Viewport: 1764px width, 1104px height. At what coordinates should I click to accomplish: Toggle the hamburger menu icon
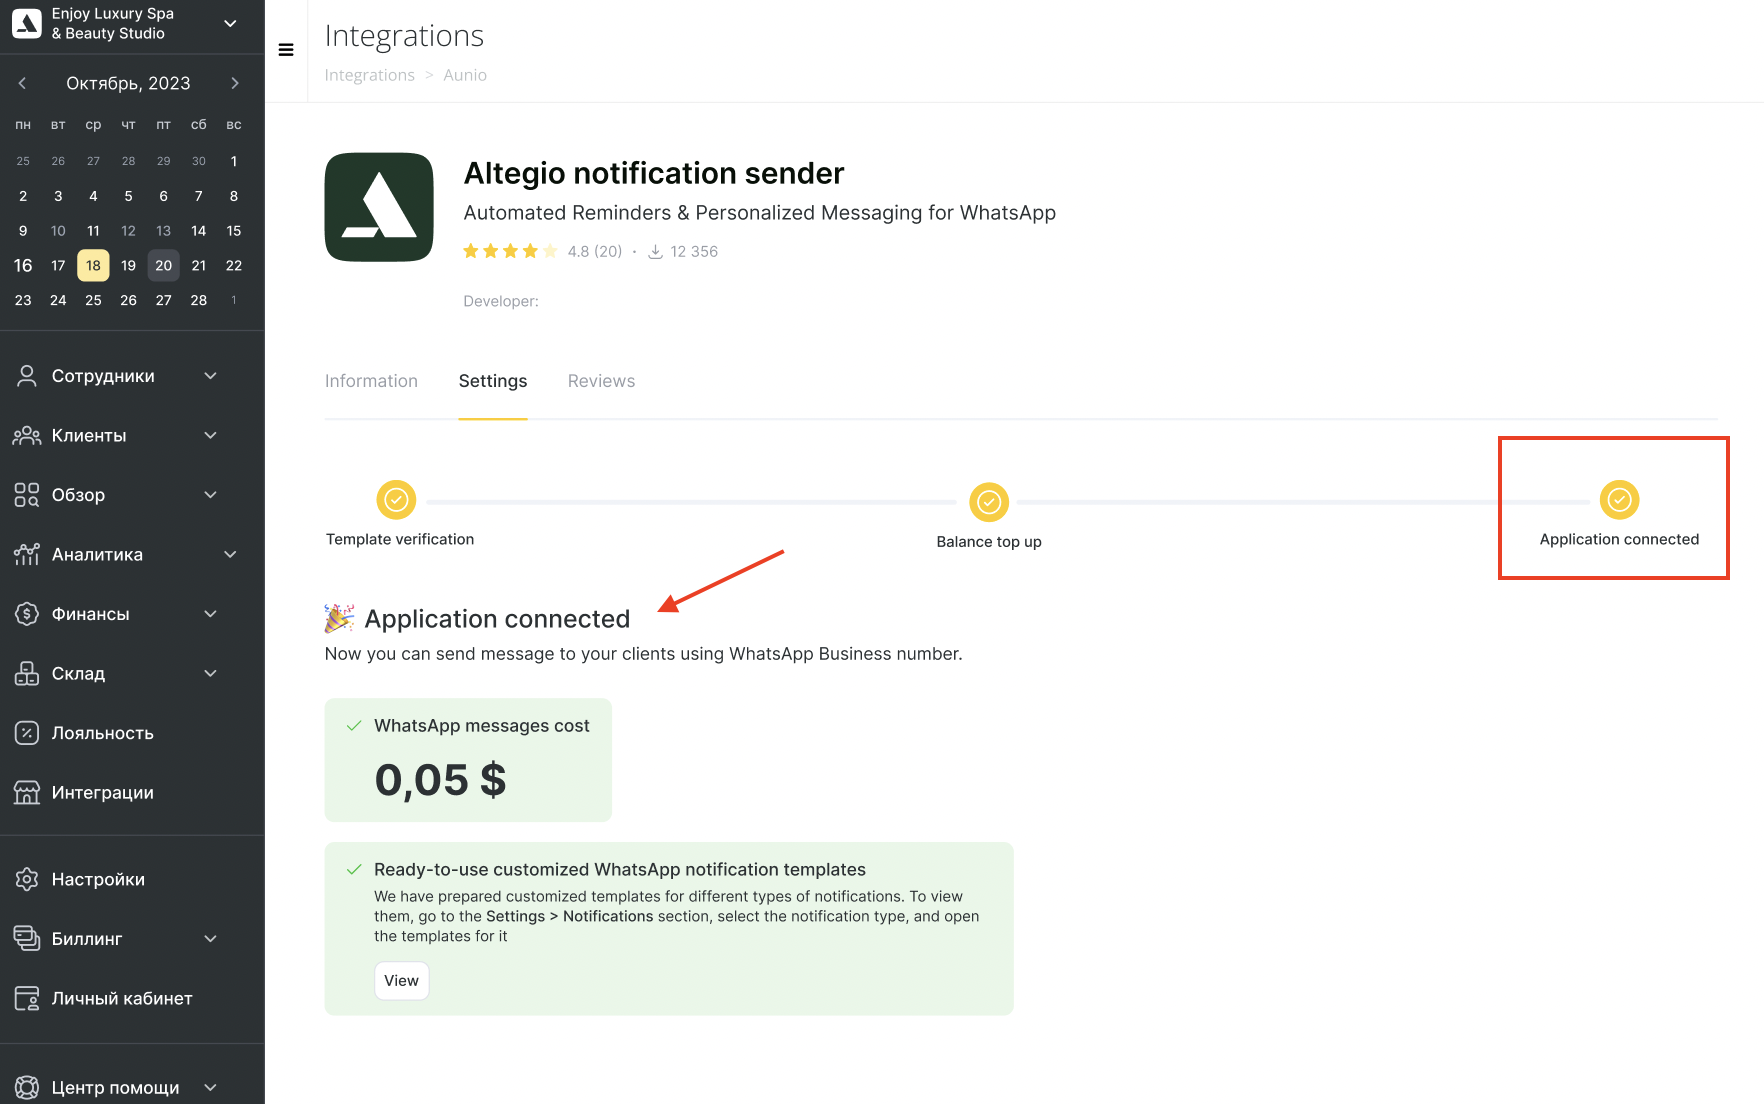[286, 50]
